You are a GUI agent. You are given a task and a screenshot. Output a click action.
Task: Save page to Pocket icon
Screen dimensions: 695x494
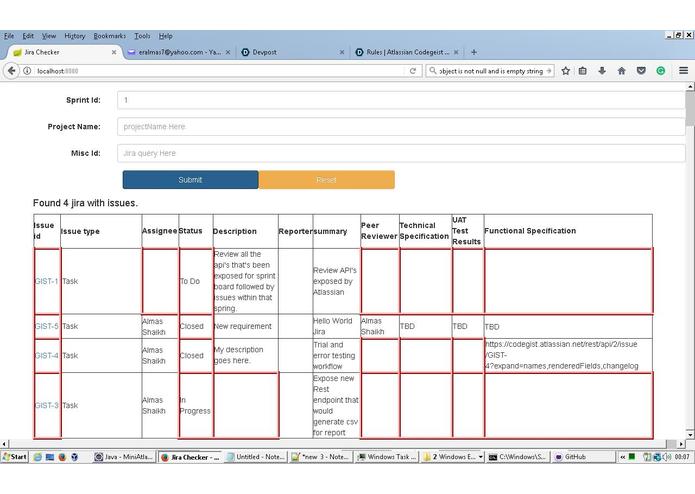coord(641,71)
